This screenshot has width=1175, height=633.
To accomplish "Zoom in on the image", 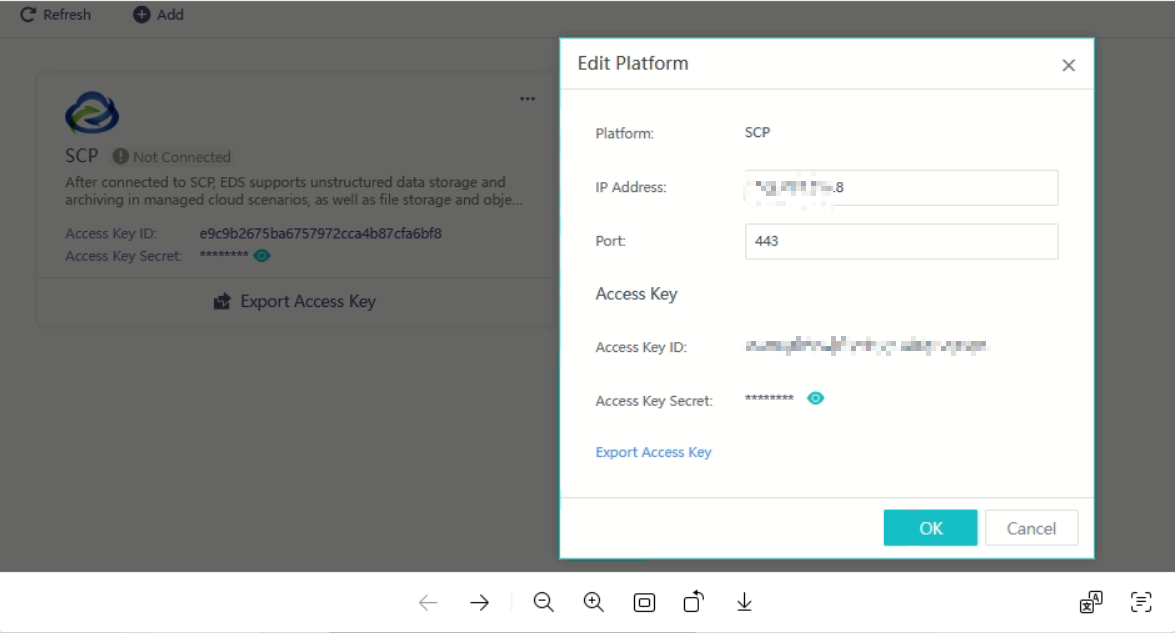I will (594, 602).
